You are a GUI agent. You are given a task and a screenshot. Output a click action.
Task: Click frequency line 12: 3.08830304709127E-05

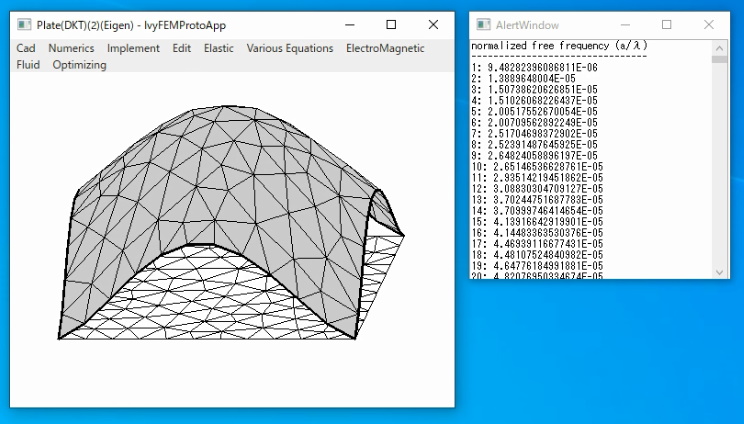coord(537,189)
